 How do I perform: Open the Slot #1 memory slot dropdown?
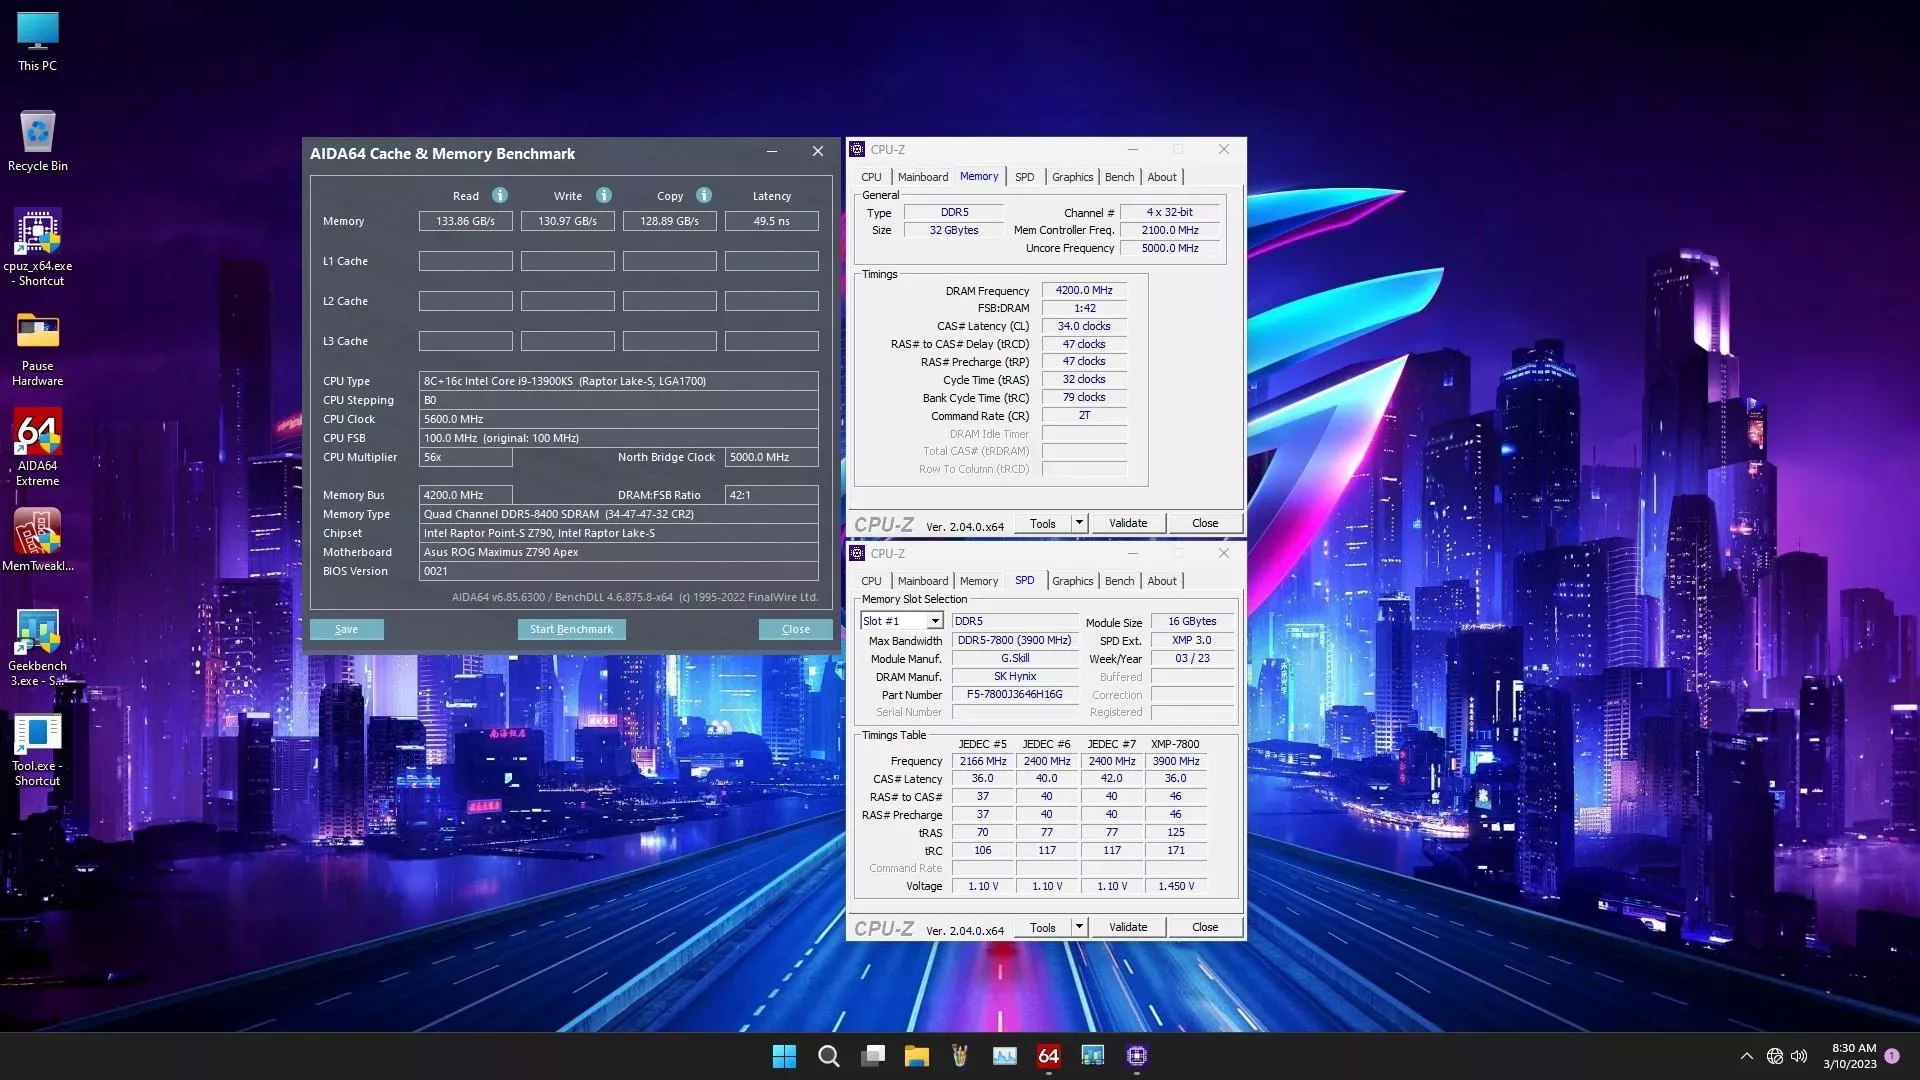pos(934,621)
